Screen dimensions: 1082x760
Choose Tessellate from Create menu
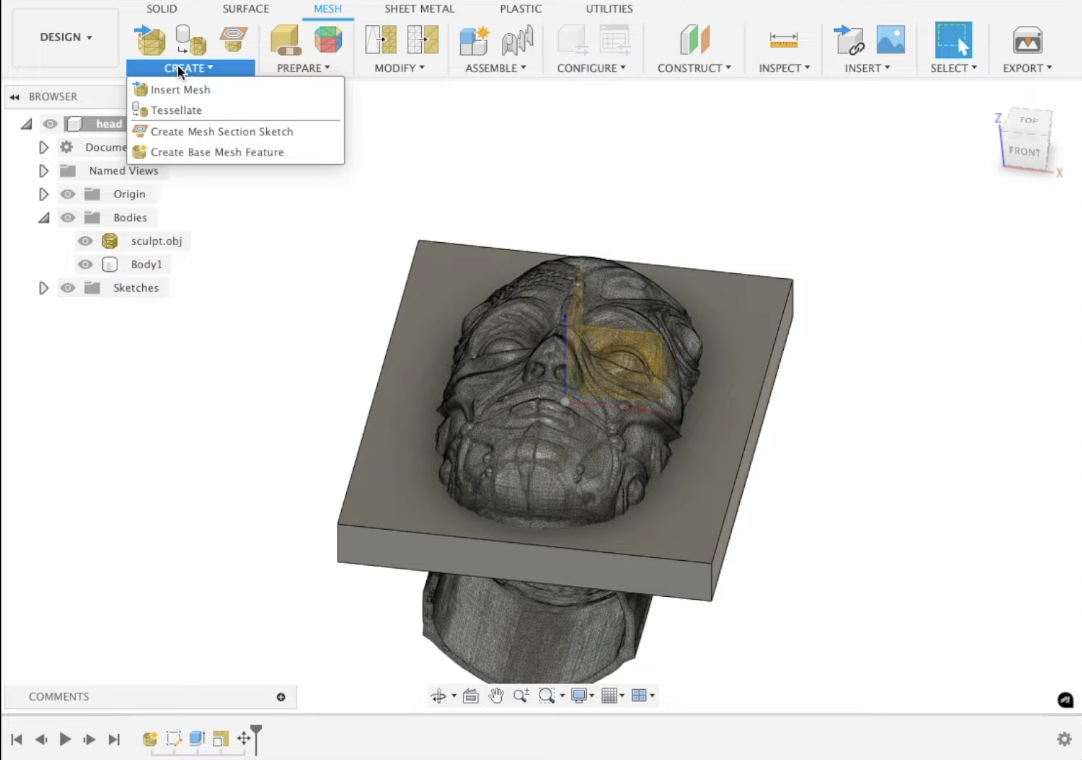pyautogui.click(x=235, y=110)
